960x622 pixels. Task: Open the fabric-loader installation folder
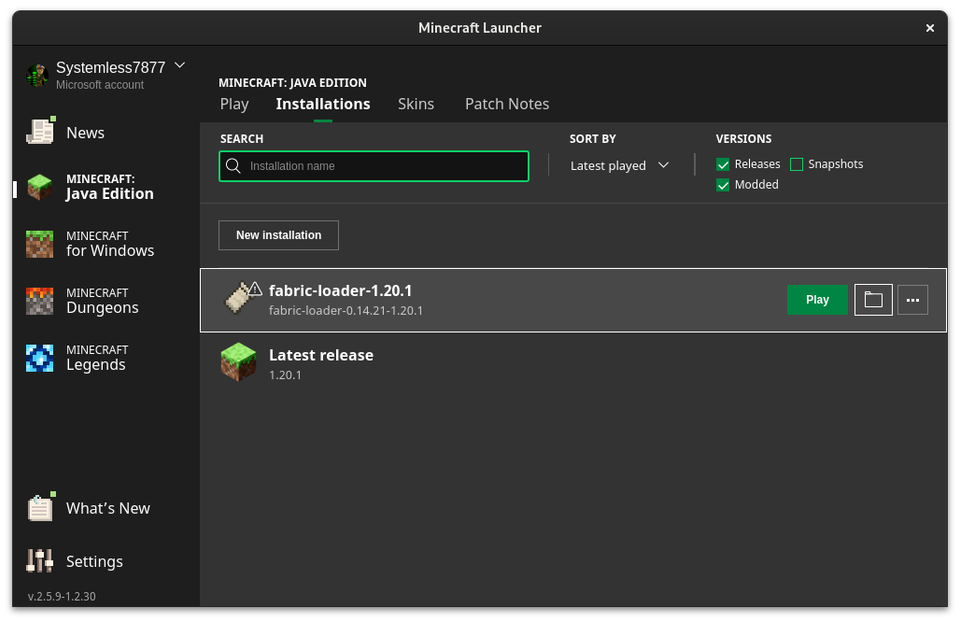[873, 300]
